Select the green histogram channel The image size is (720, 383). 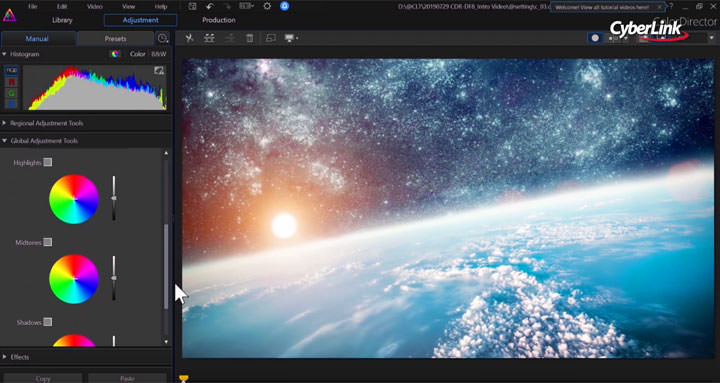coord(11,93)
